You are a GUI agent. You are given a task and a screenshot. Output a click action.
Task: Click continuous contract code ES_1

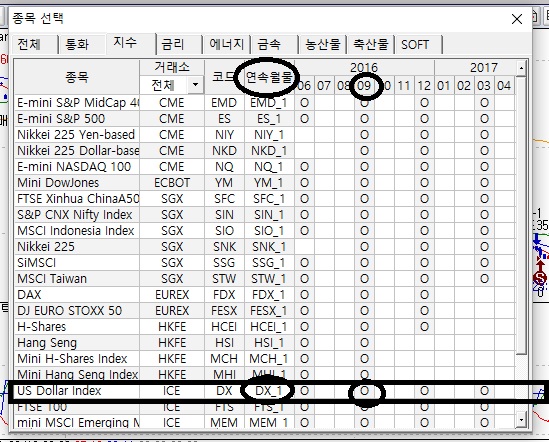(269, 119)
